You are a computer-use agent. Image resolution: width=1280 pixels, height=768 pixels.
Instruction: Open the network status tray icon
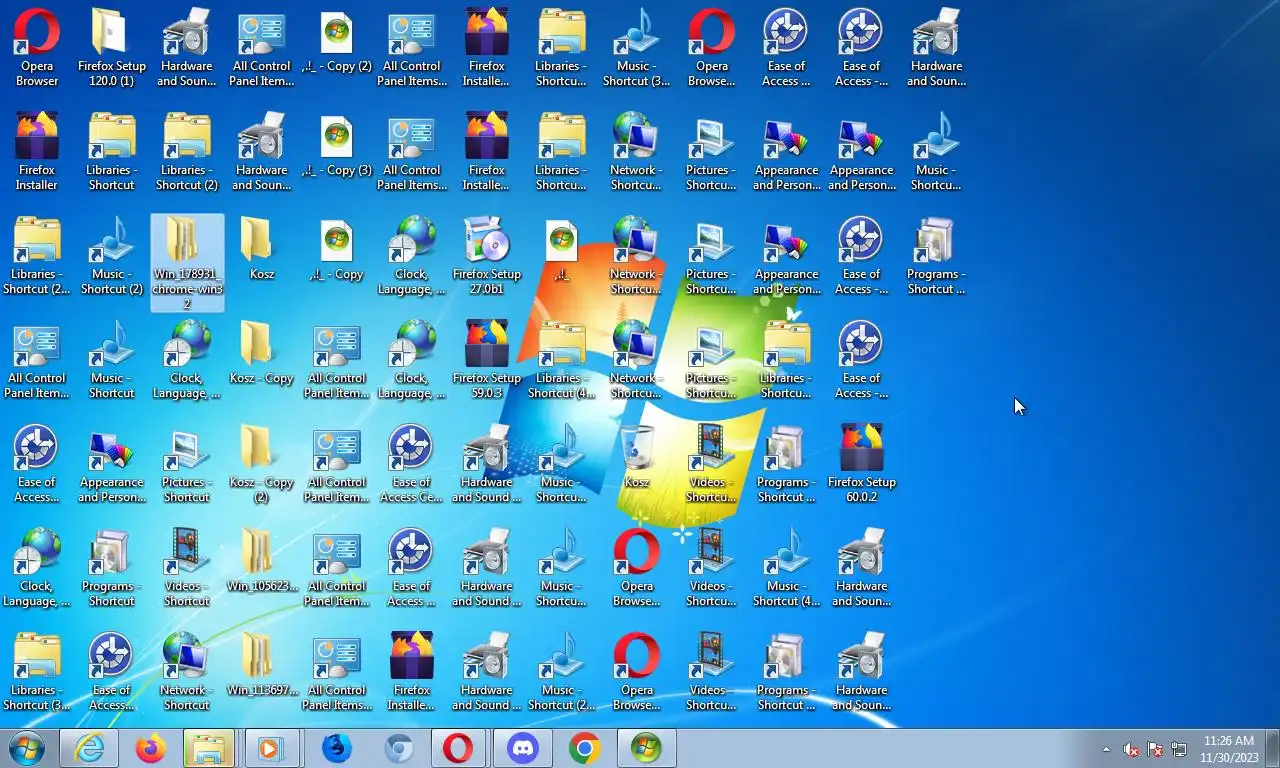(1179, 749)
